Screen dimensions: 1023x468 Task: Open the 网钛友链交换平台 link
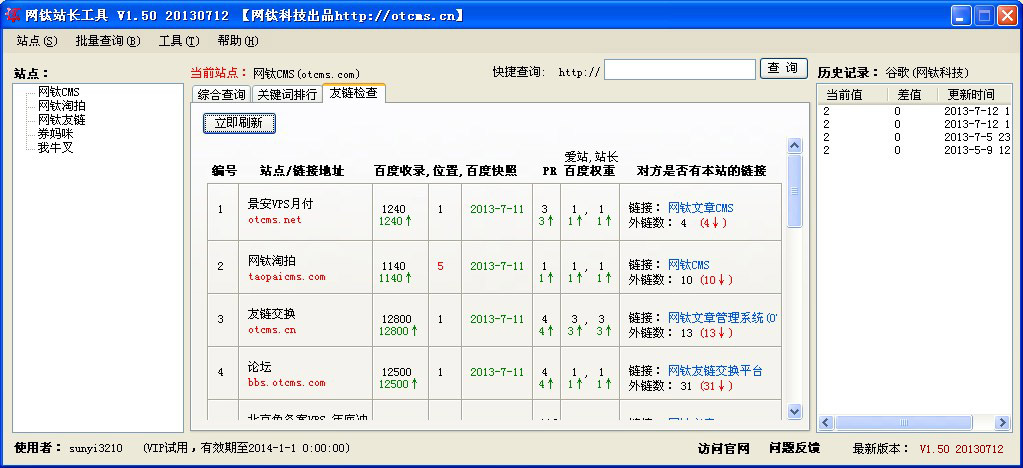coord(714,372)
